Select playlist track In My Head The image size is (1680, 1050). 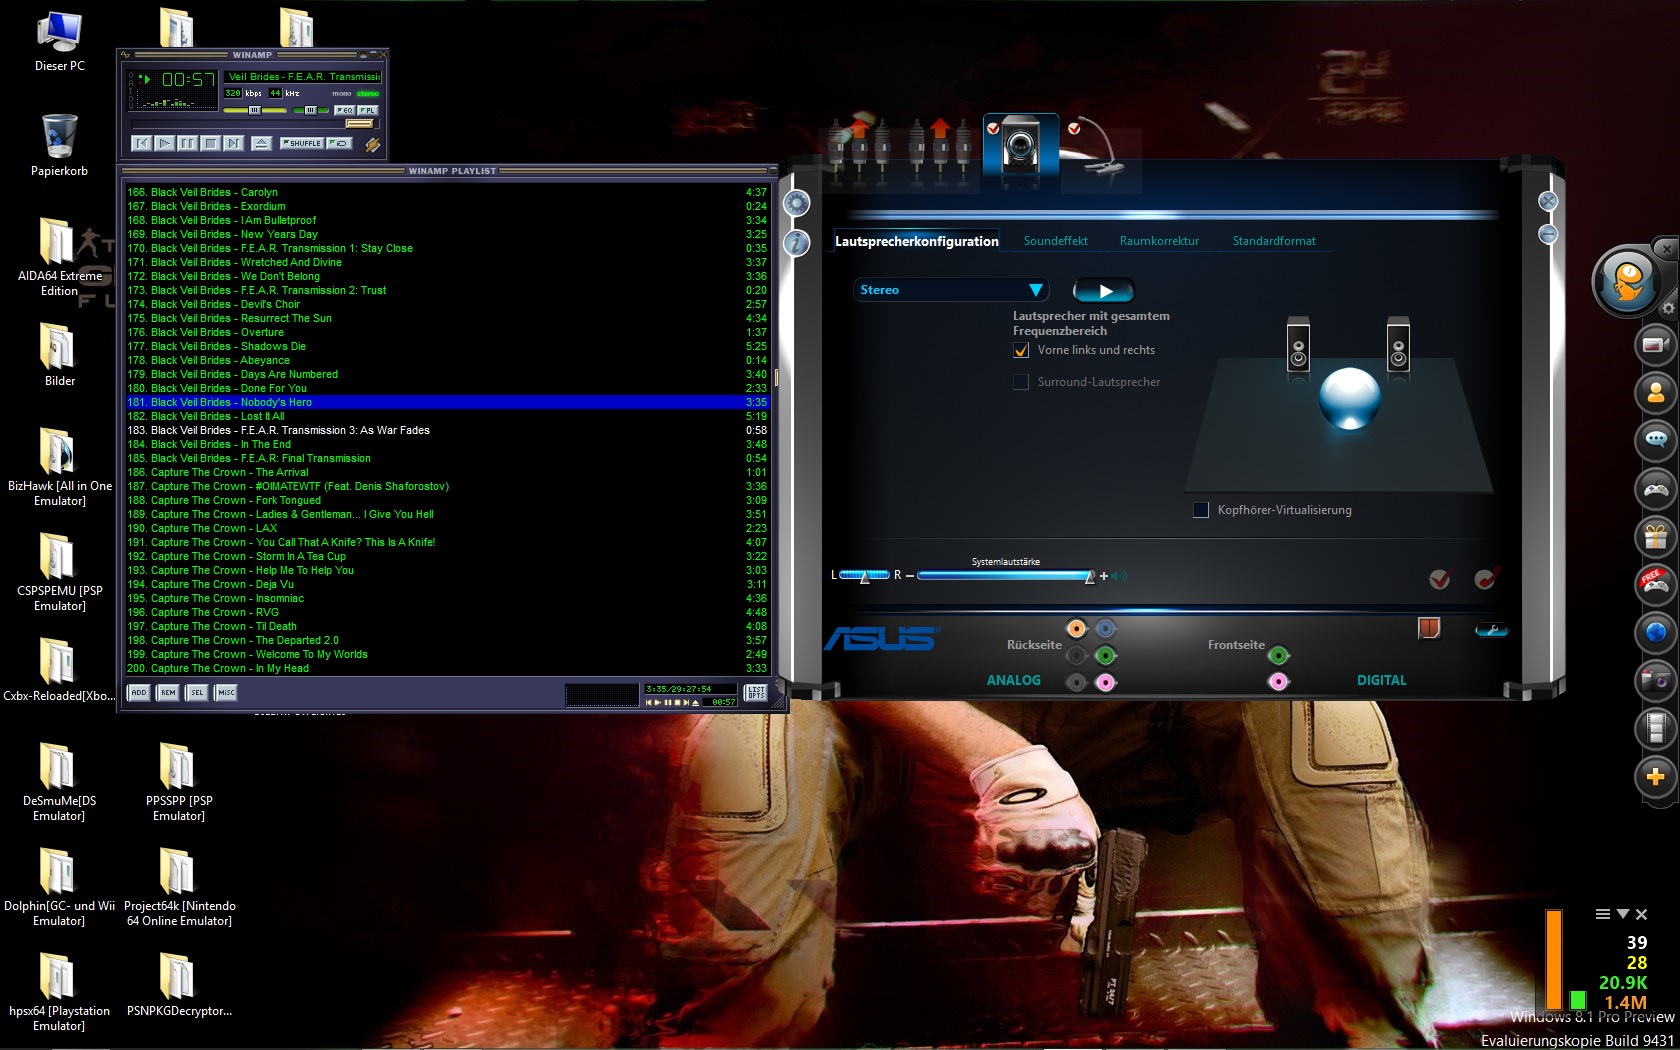[x=447, y=668]
